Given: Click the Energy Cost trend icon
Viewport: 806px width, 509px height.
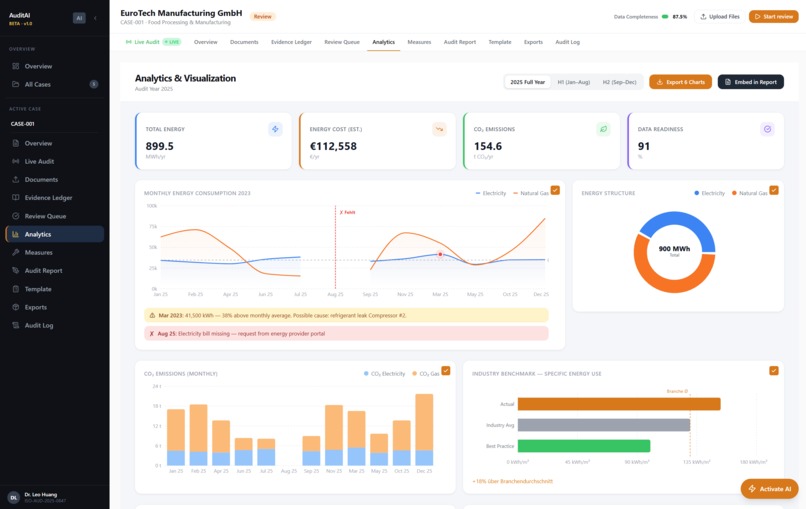Looking at the screenshot, I should click(x=439, y=129).
